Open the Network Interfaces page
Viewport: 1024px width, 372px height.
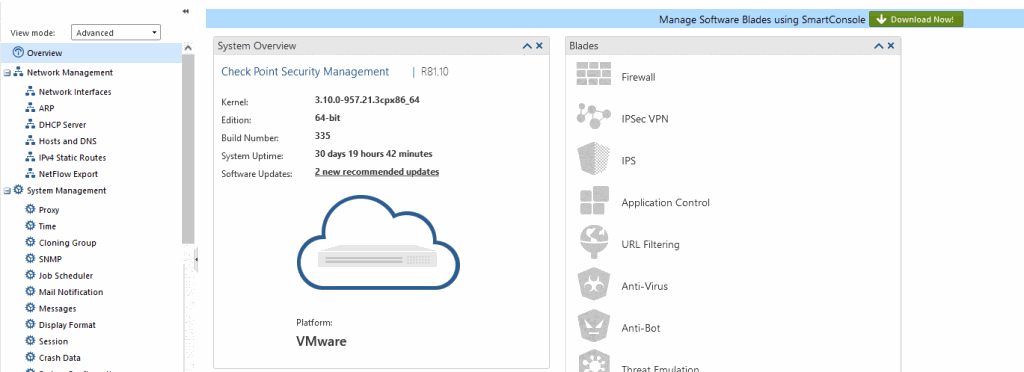click(75, 92)
